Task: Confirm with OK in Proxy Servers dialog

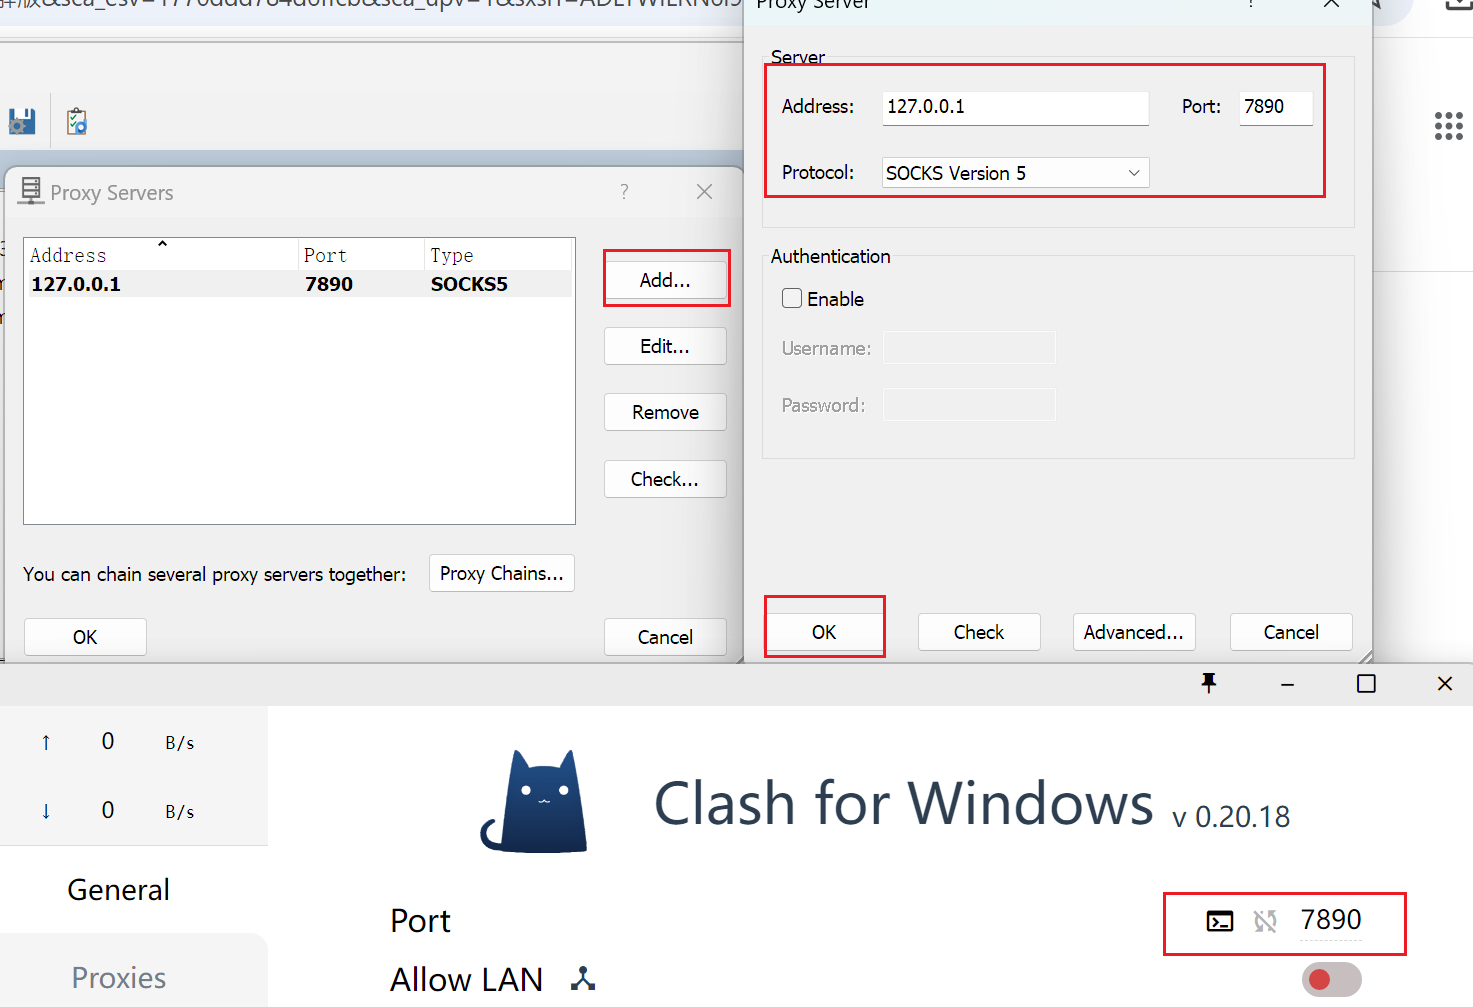Action: 85,637
